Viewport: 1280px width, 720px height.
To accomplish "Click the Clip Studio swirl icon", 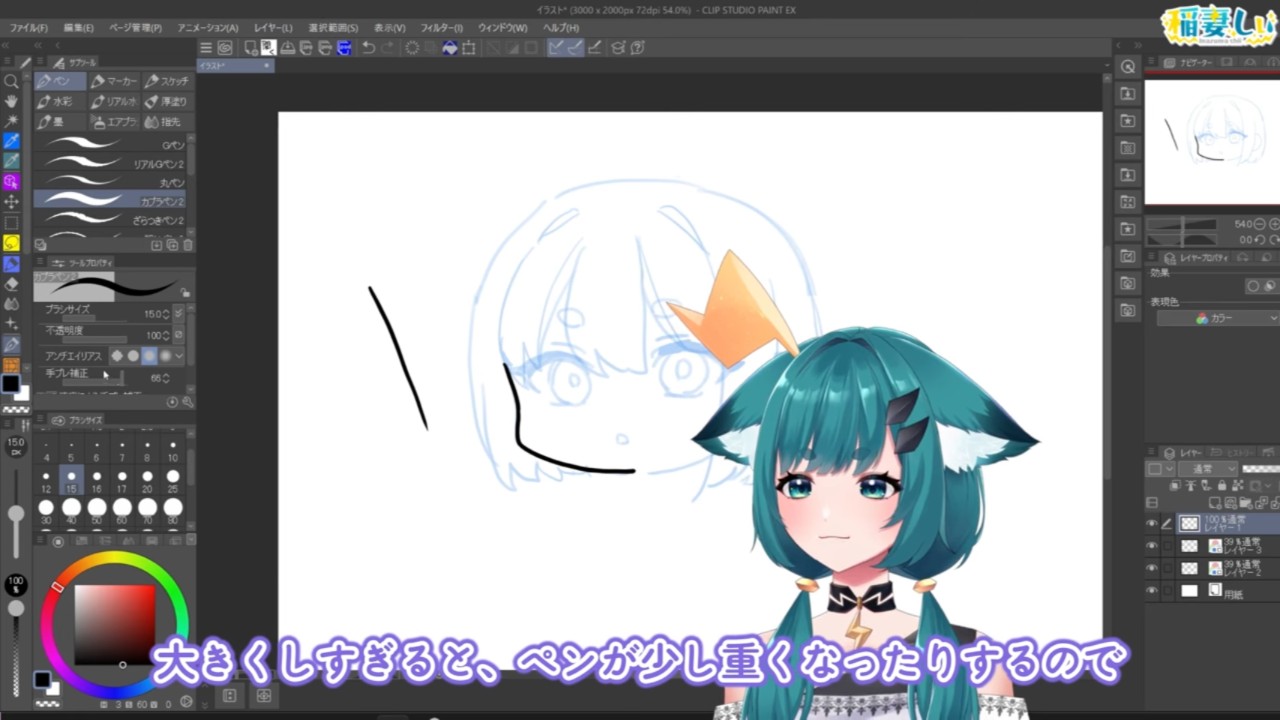I will coord(224,48).
